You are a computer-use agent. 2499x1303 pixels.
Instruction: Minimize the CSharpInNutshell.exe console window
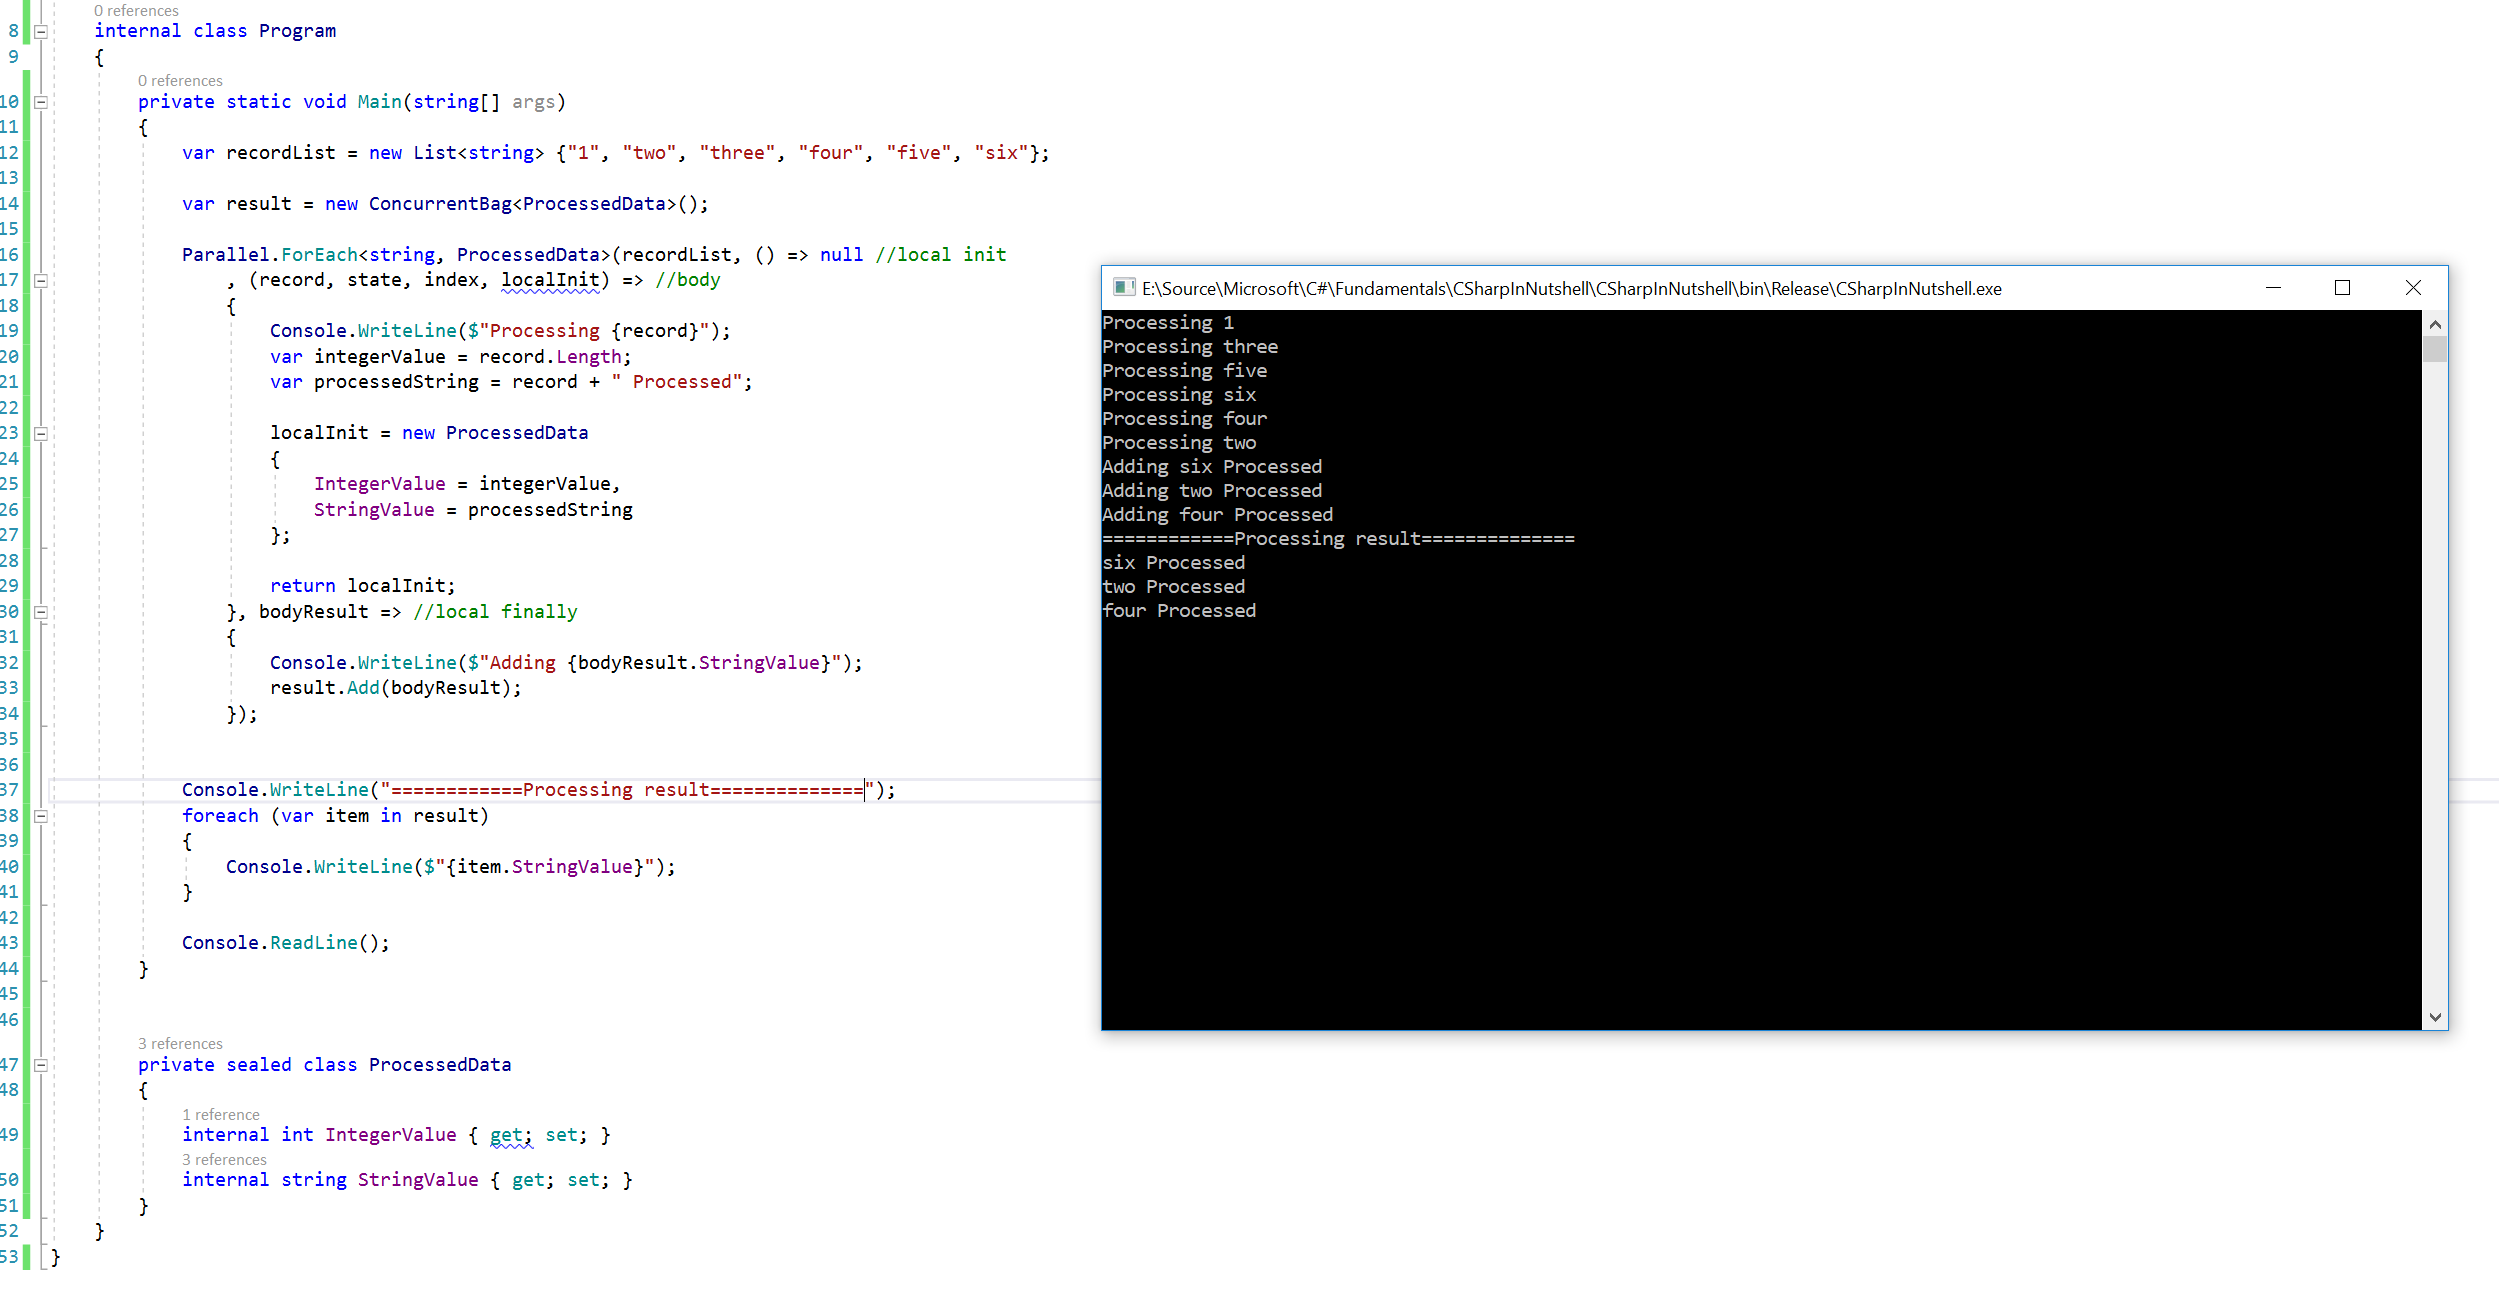pos(2273,288)
